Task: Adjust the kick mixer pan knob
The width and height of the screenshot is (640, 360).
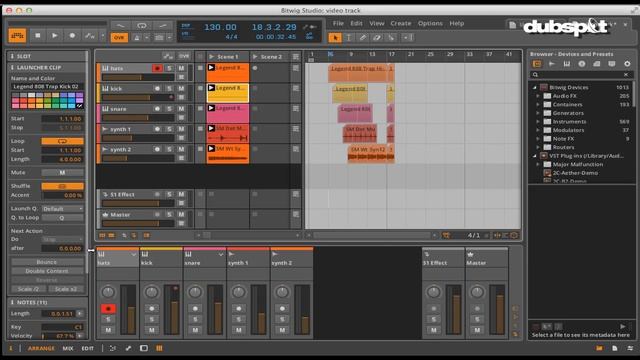Action: click(151, 292)
